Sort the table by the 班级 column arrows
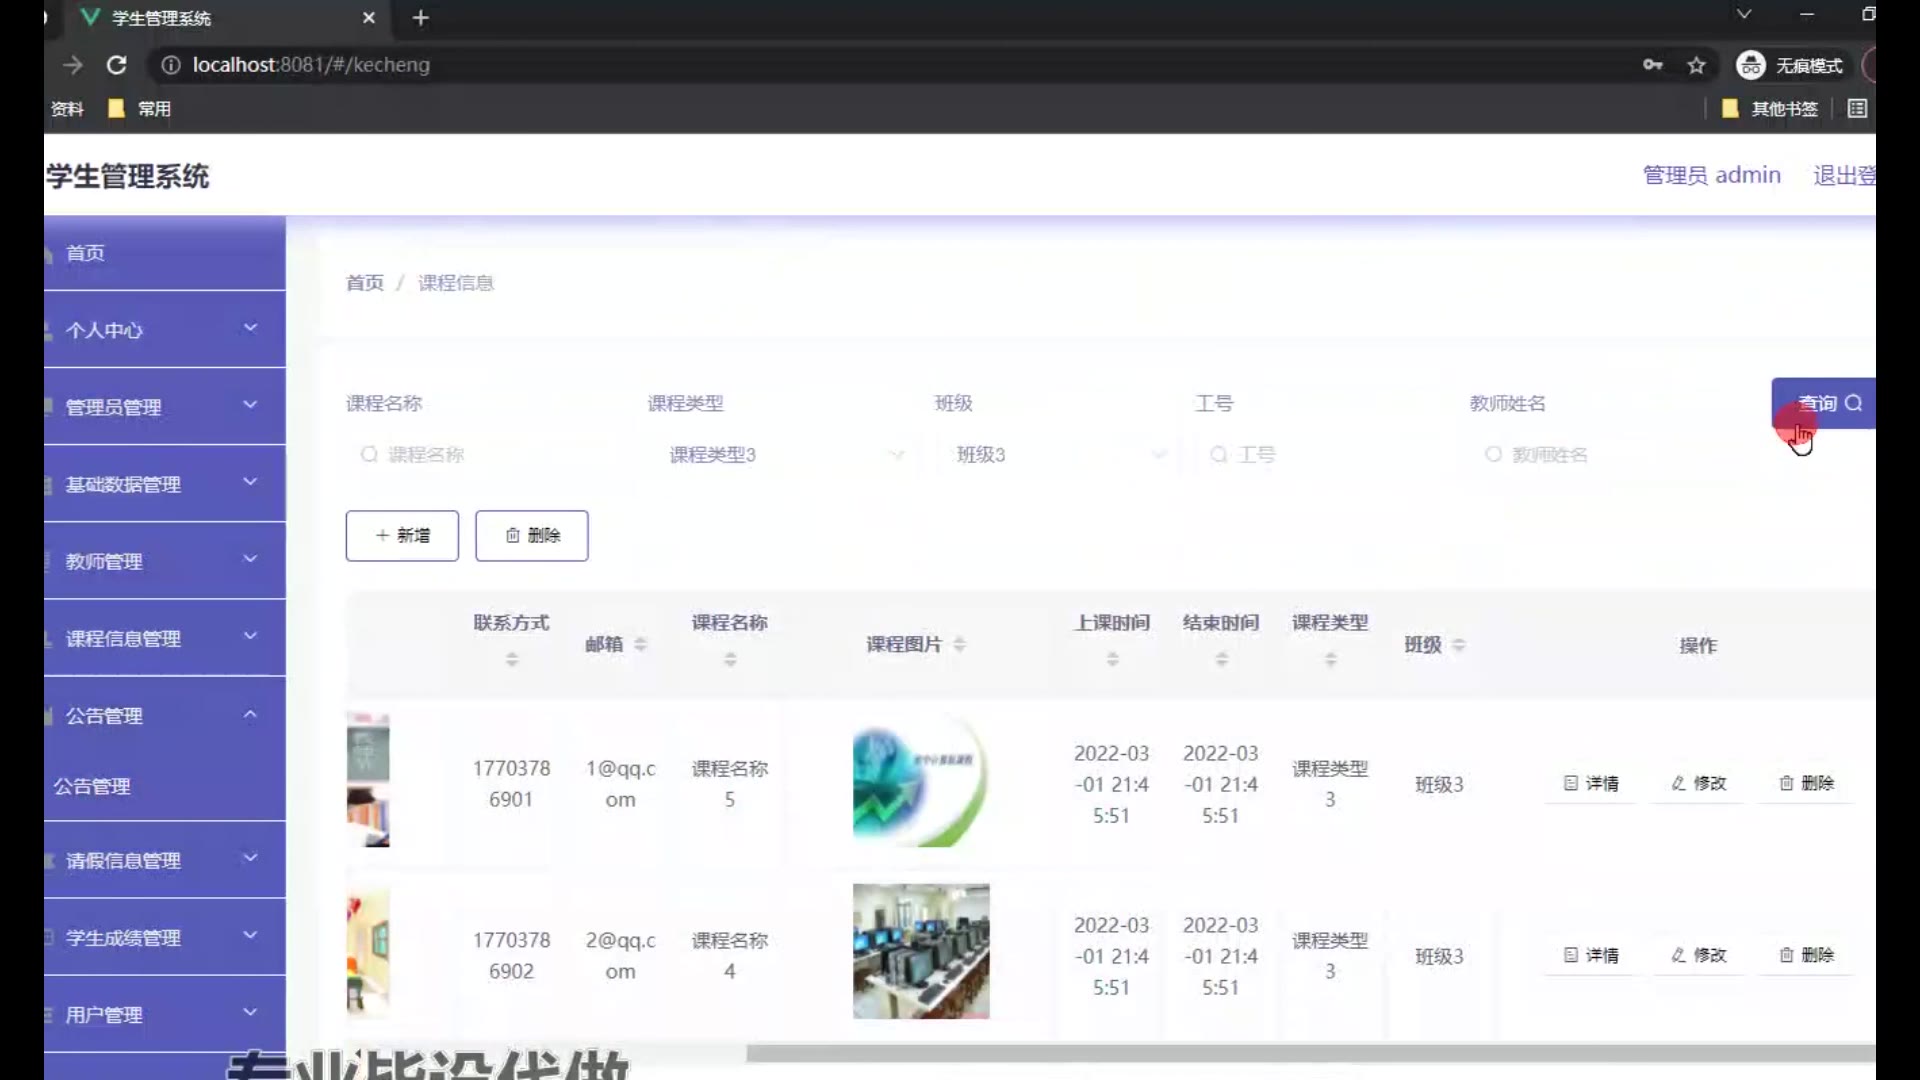Screen dimensions: 1920x1080 click(x=1458, y=645)
